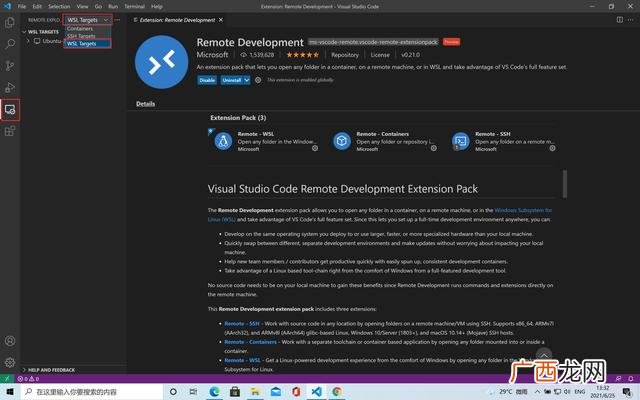640x400 pixels.
Task: Click the errors and warnings status indicator
Action: click(29, 379)
